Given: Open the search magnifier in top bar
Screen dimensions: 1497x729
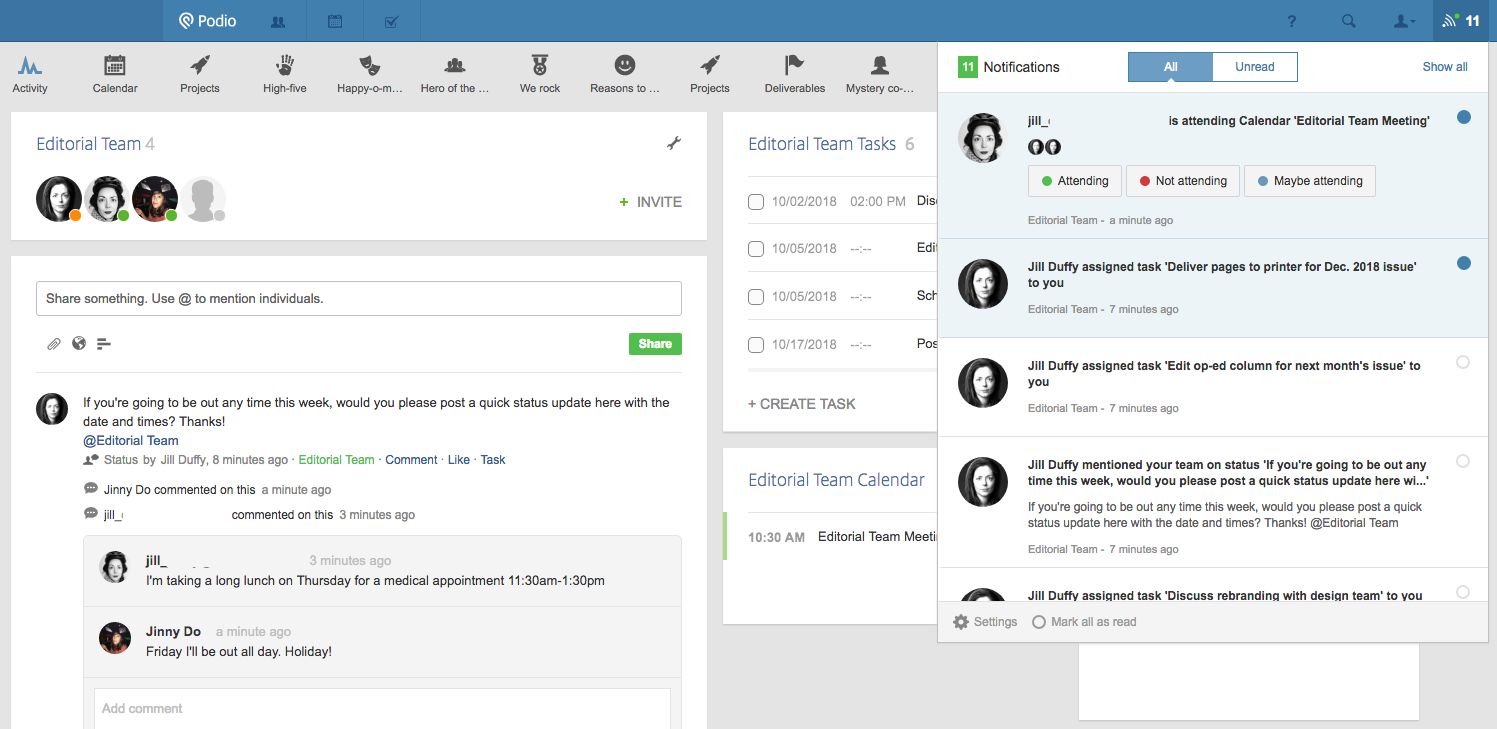Looking at the screenshot, I should [x=1348, y=21].
